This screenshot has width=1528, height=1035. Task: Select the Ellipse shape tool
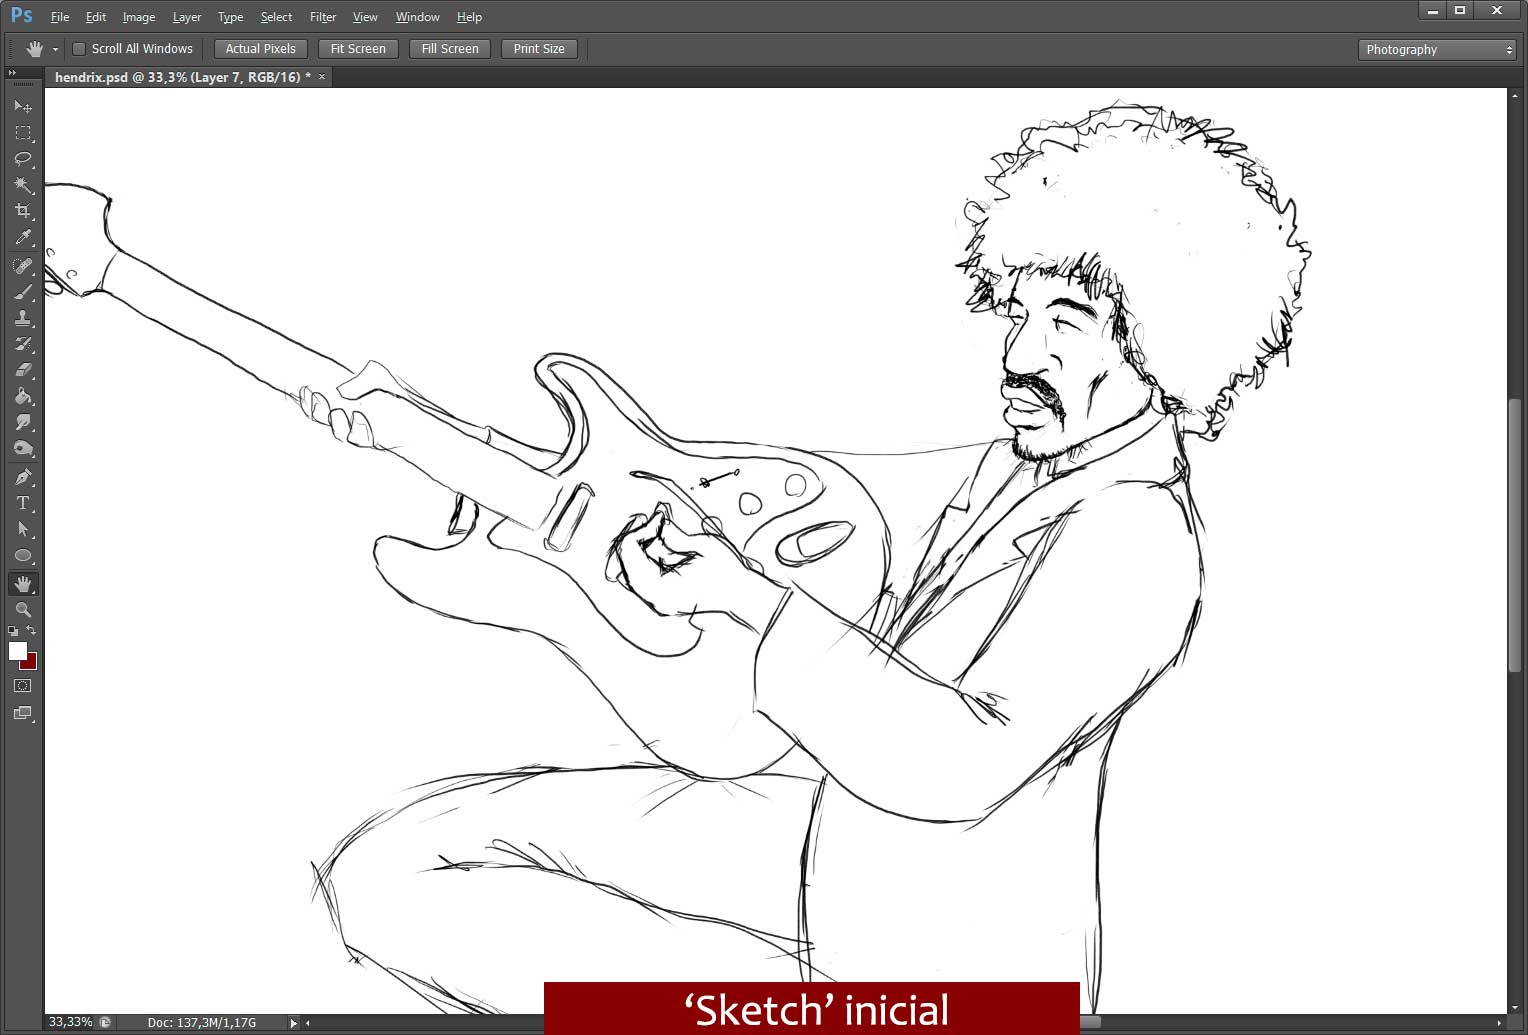point(23,556)
